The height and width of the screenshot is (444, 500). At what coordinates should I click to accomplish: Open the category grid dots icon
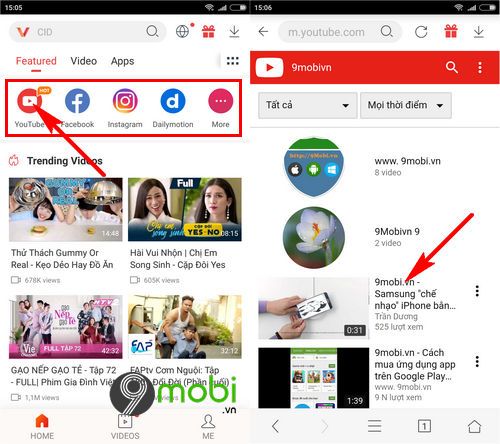tap(233, 61)
